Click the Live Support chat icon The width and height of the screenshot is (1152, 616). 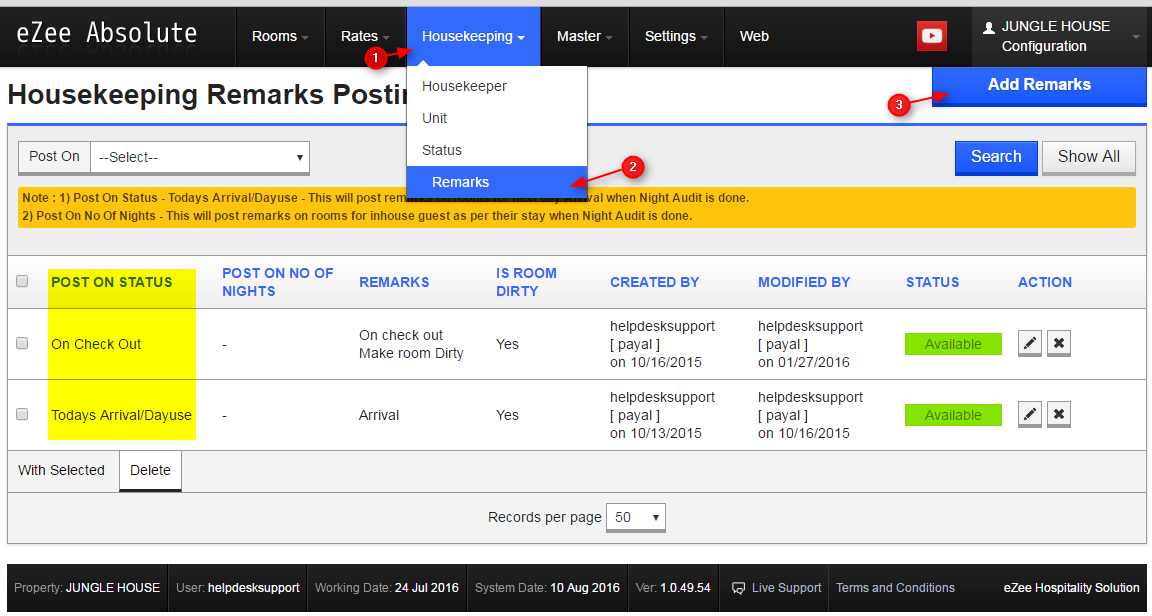click(737, 588)
